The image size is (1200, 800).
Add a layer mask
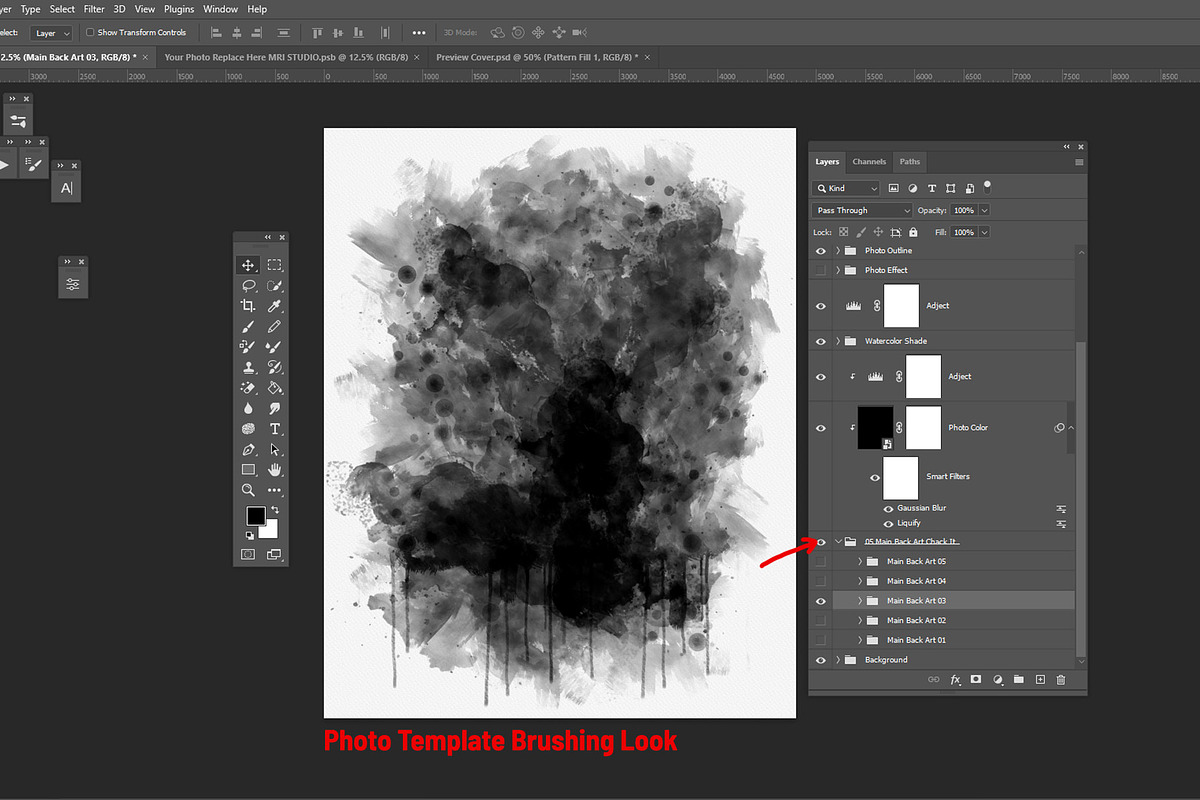coord(976,680)
